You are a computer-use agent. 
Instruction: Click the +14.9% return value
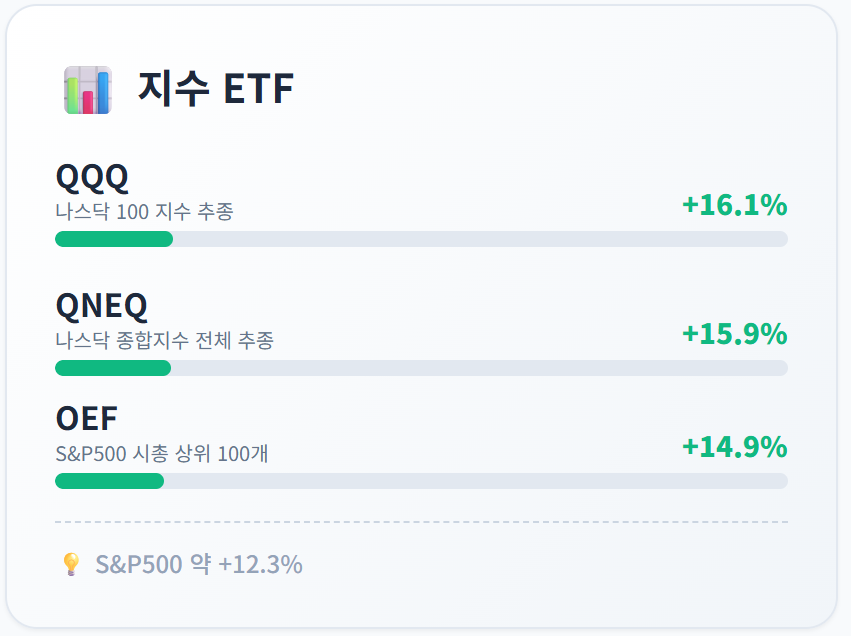tap(734, 447)
